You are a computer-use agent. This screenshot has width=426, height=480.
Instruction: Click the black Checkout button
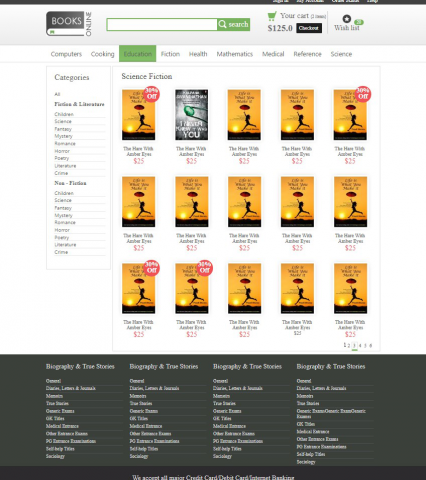point(309,28)
